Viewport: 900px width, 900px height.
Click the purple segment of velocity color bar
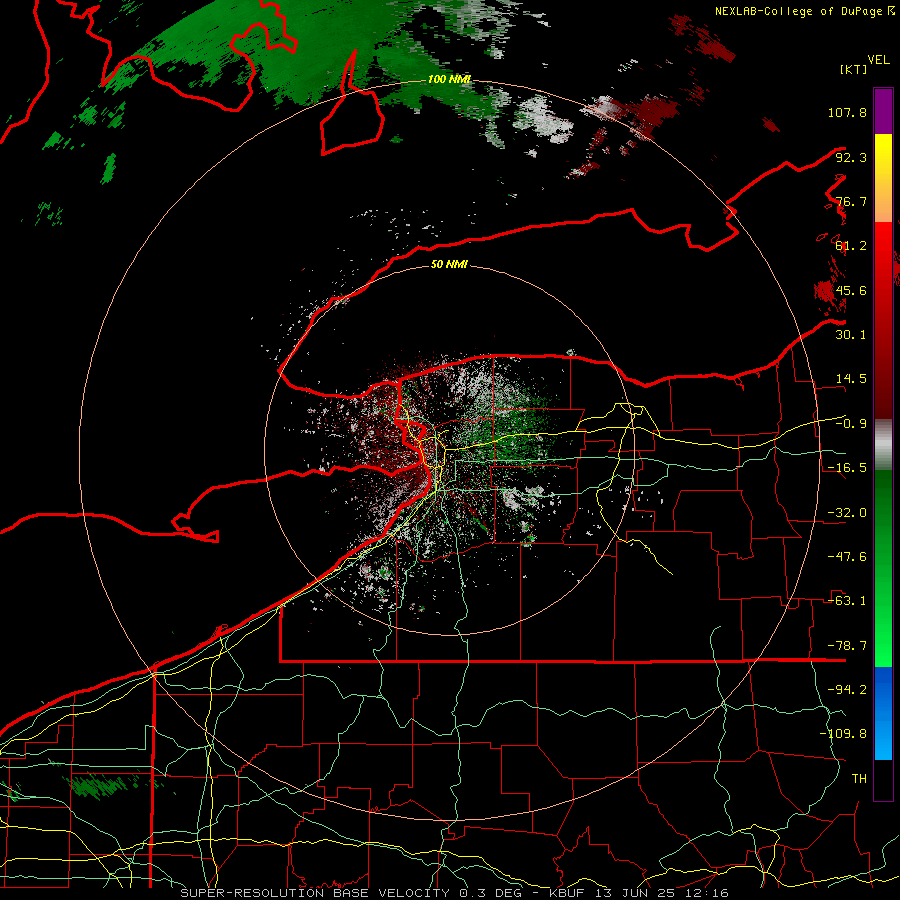click(883, 111)
